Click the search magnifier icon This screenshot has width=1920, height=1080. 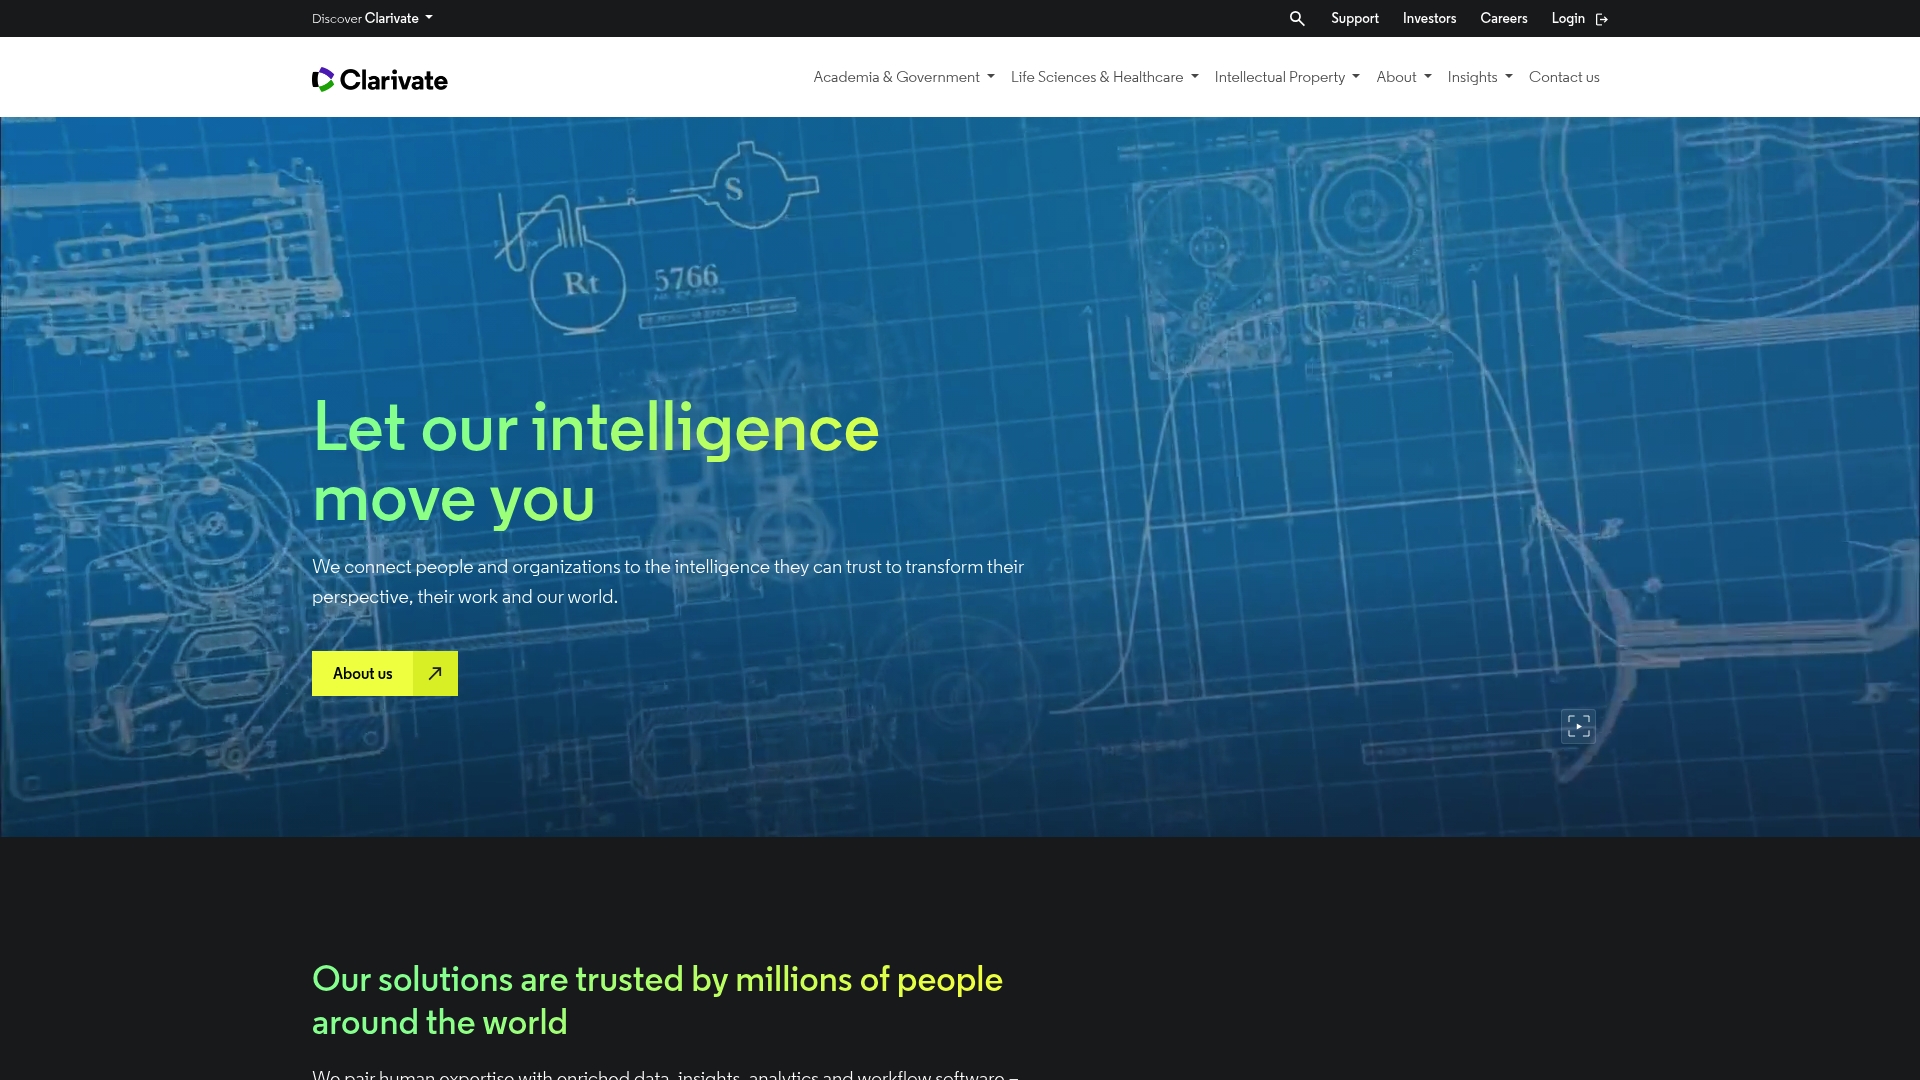pos(1296,18)
